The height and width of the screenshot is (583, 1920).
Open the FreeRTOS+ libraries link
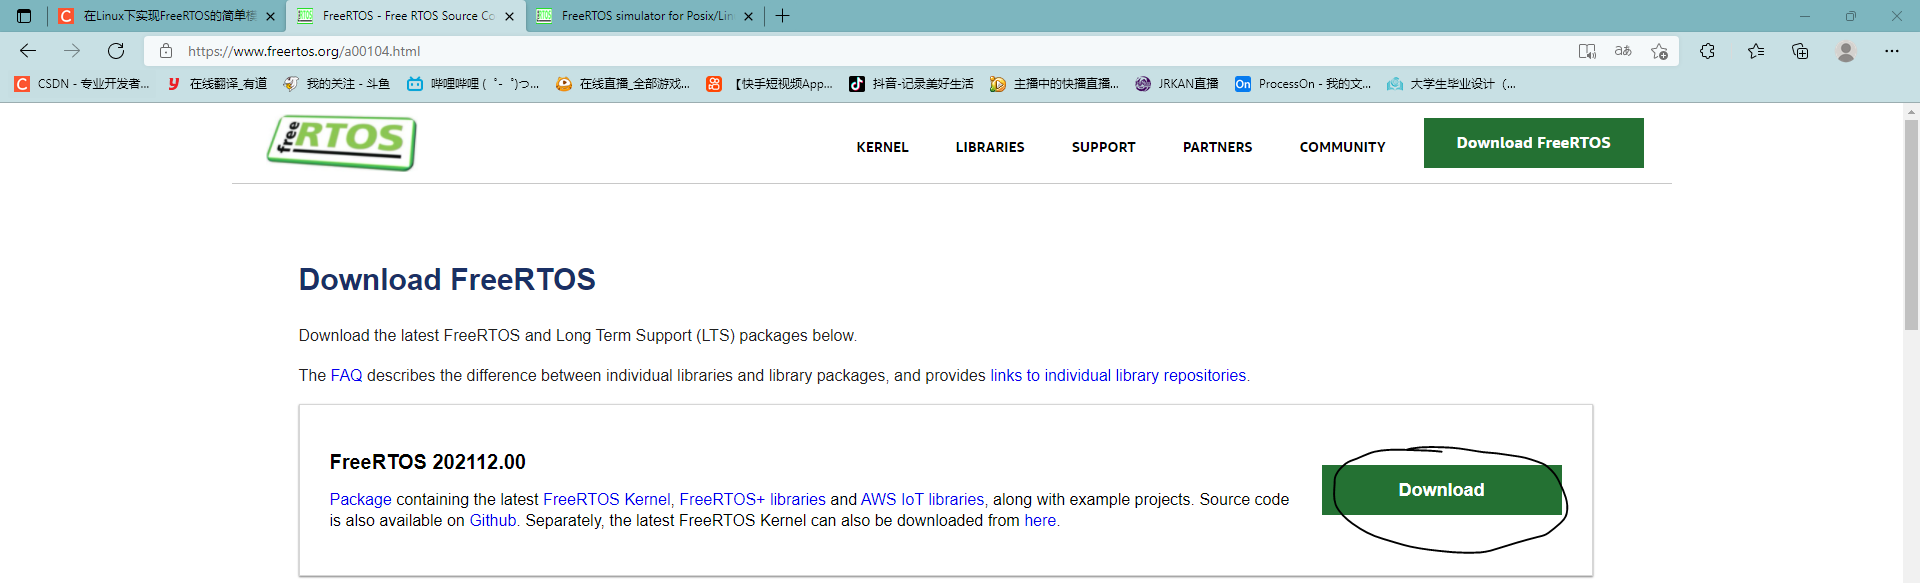(752, 500)
